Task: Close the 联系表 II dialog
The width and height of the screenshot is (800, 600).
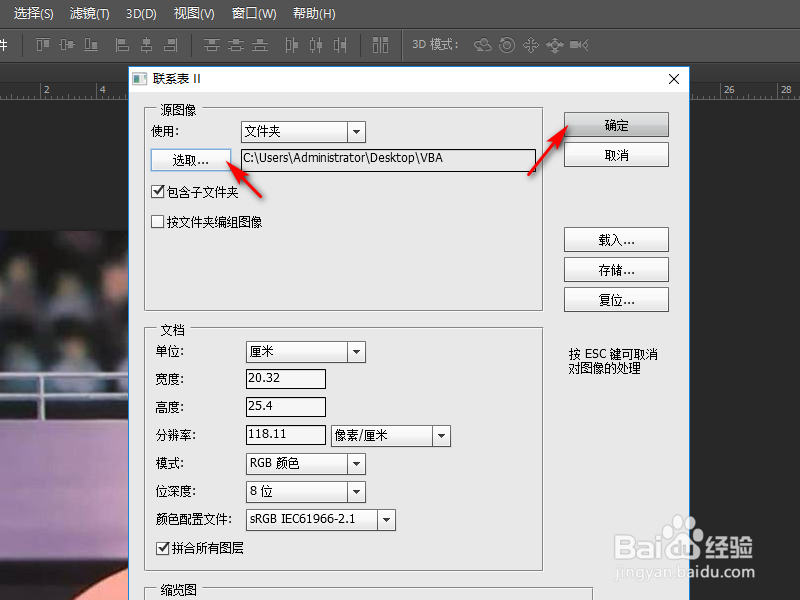Action: point(674,79)
